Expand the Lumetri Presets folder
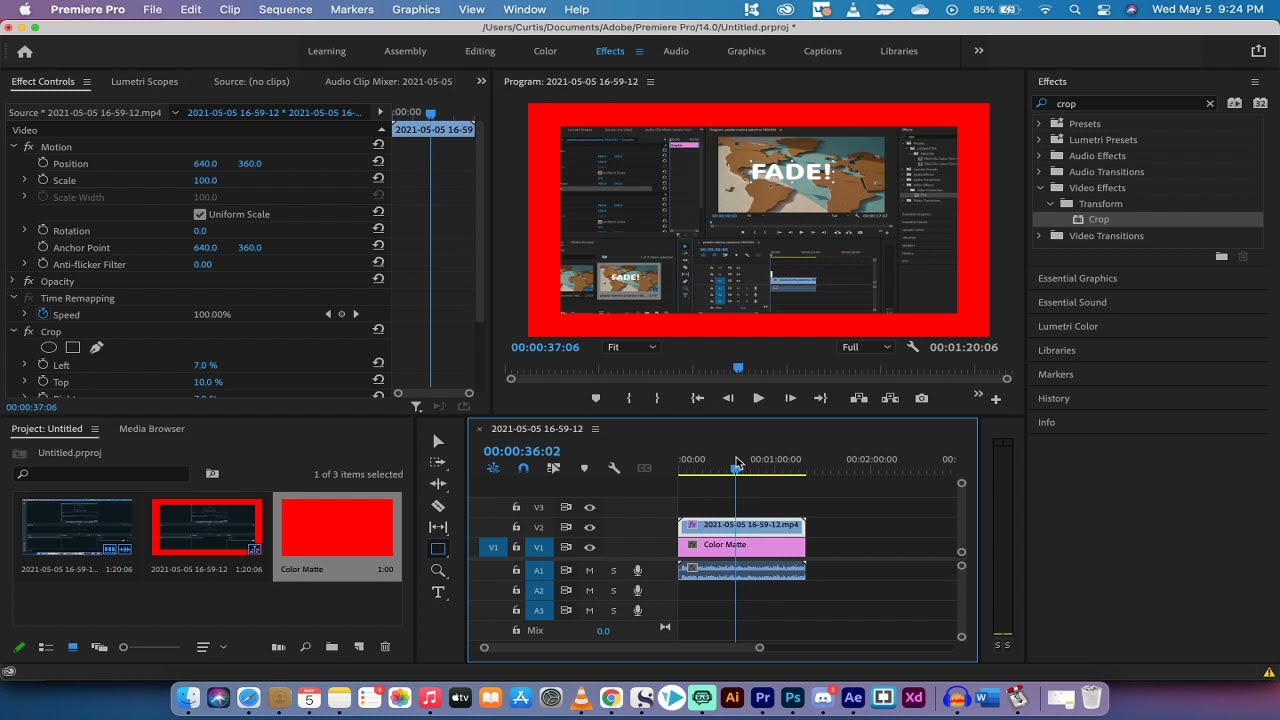The image size is (1280, 720). tap(1038, 140)
